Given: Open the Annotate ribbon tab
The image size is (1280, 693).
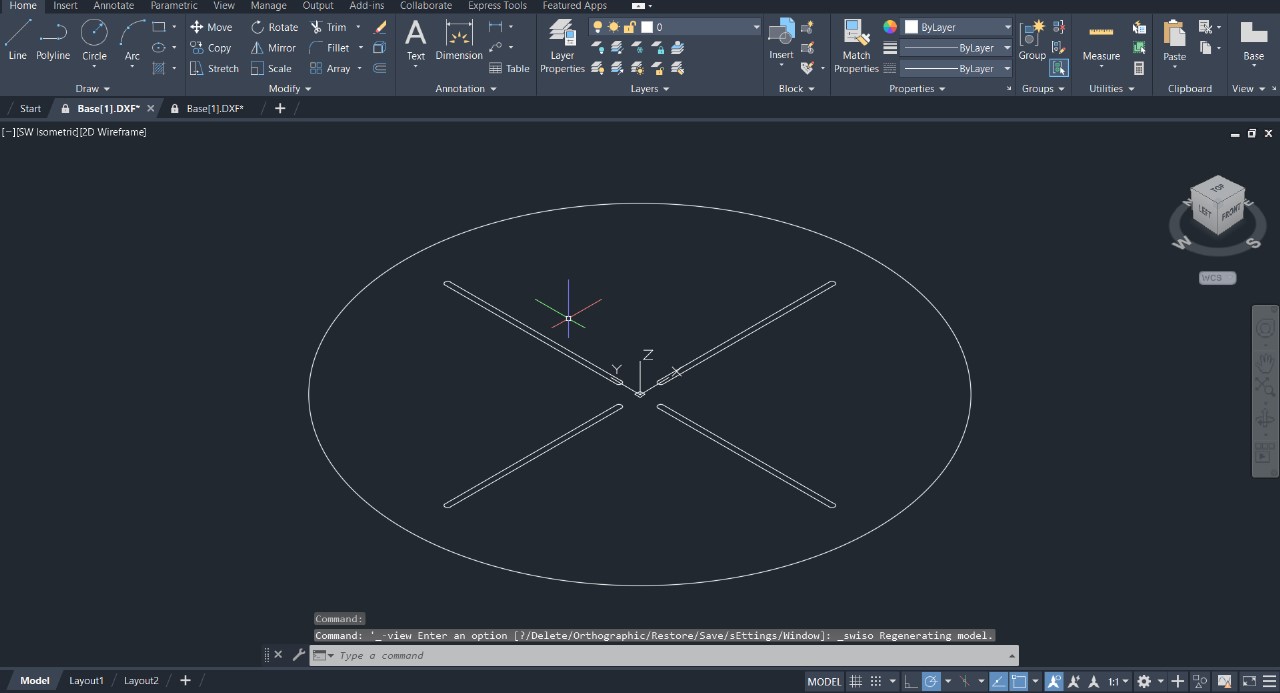Looking at the screenshot, I should pyautogui.click(x=113, y=6).
